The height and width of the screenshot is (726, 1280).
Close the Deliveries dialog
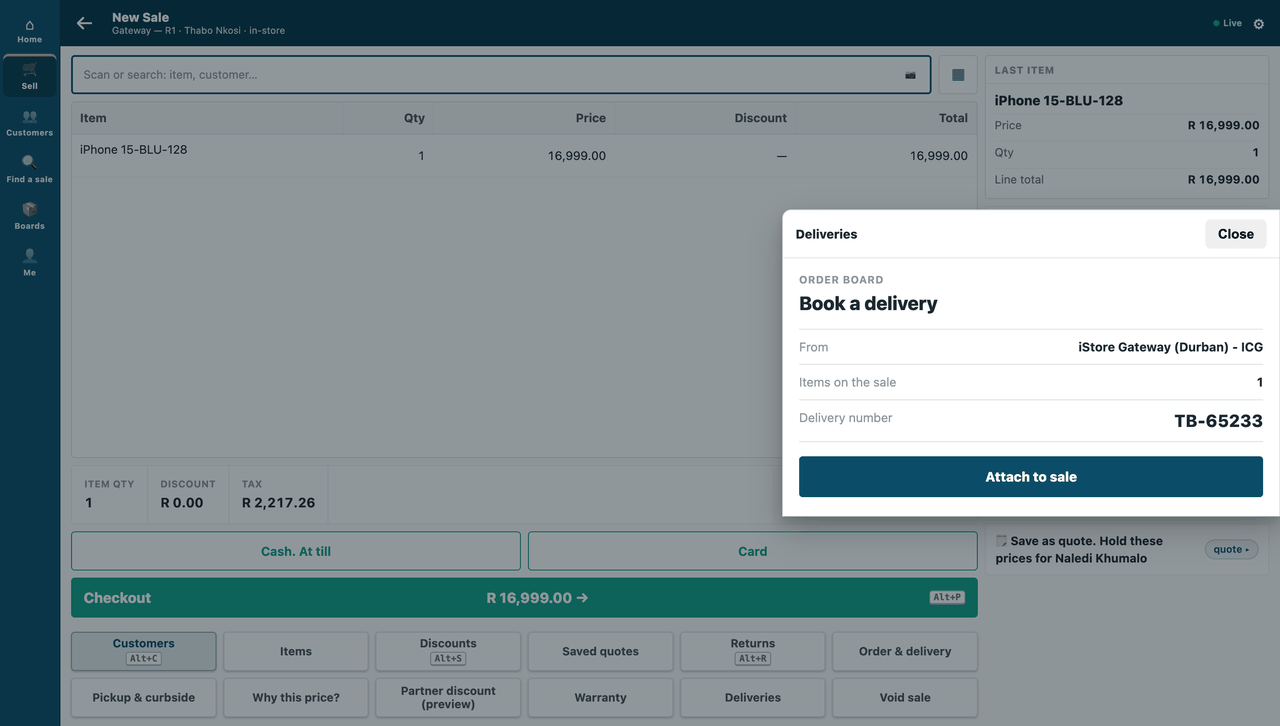pos(1235,234)
